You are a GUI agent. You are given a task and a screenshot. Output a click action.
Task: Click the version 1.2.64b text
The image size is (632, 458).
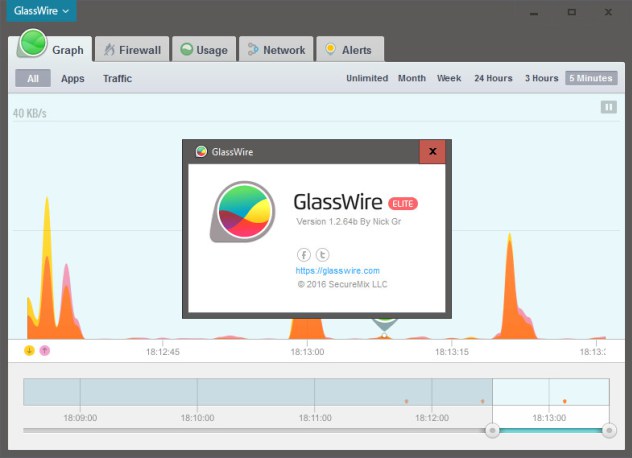click(x=349, y=221)
